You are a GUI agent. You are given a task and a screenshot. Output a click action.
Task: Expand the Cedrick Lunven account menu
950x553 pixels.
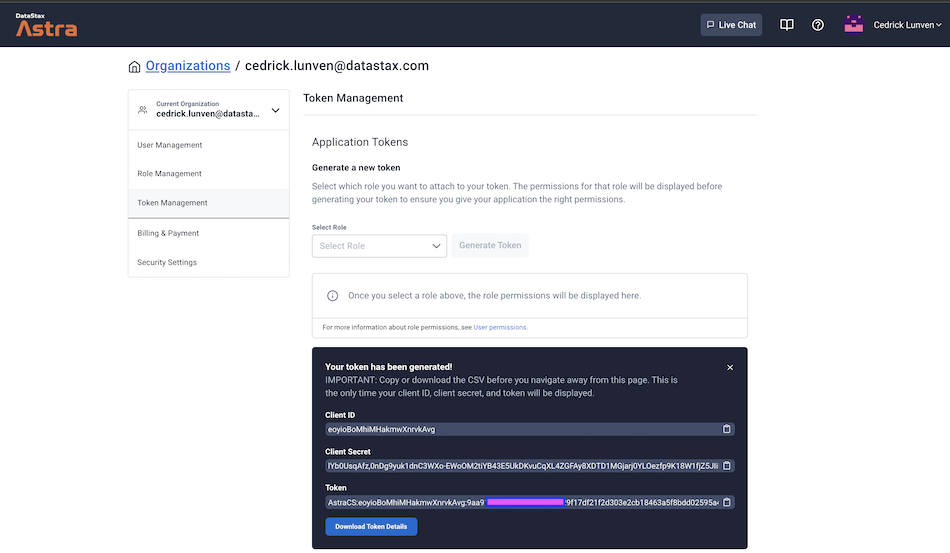coord(907,25)
